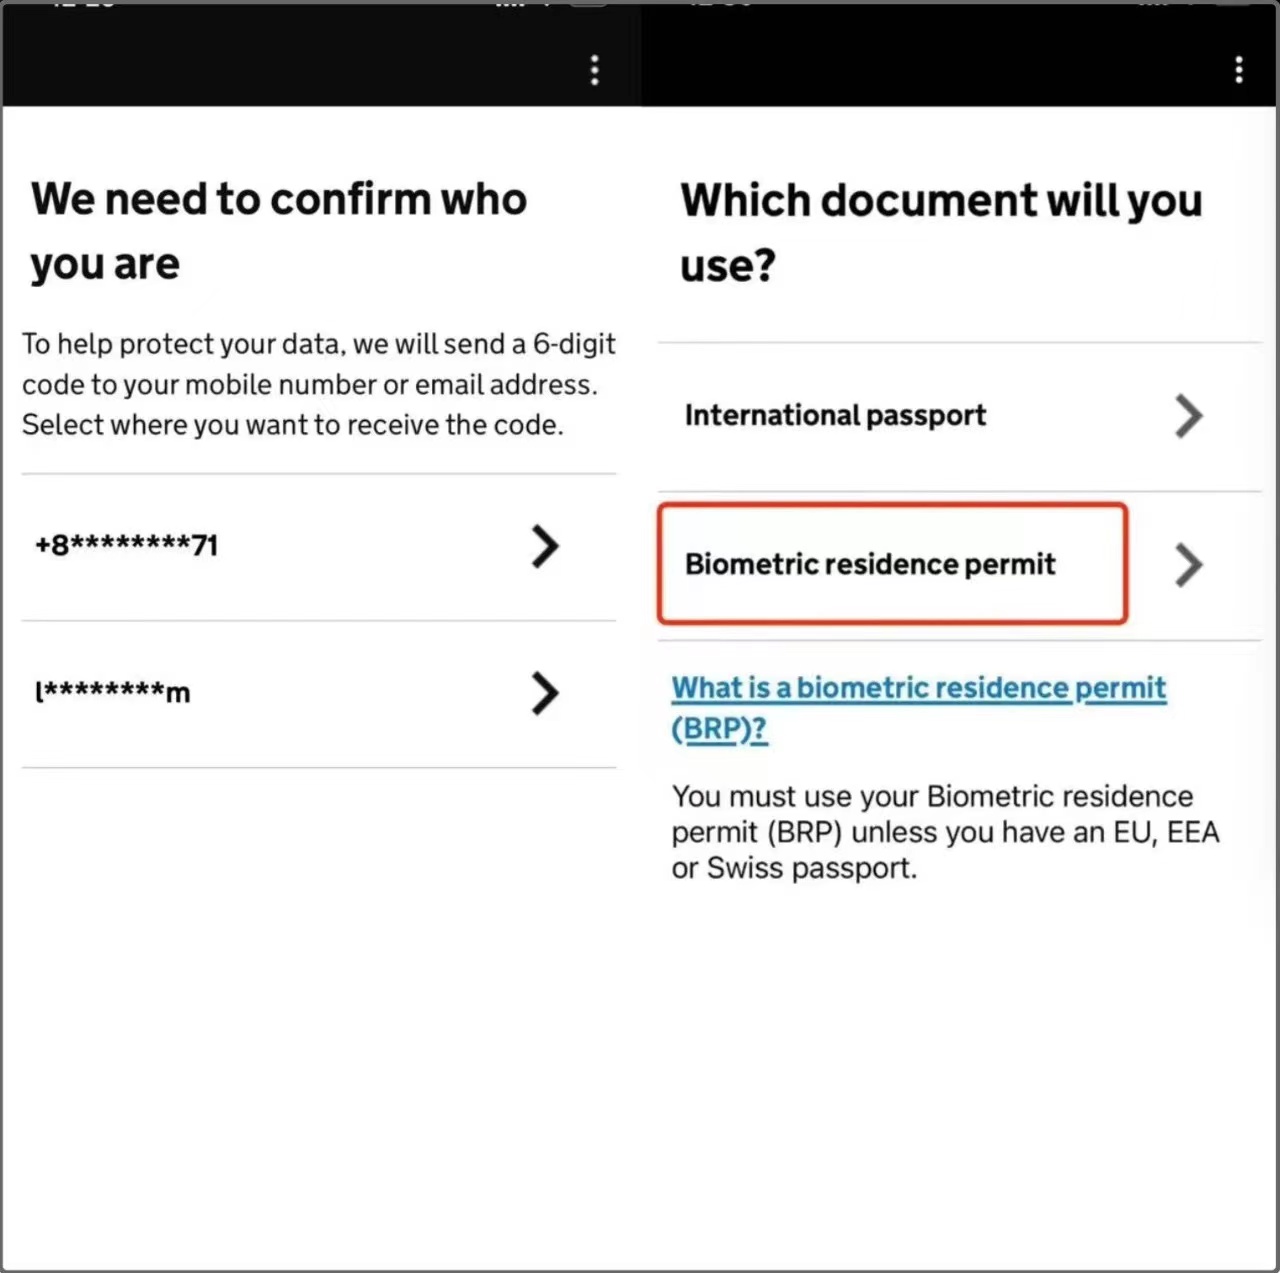Tap the chevron beside the masked phone number
The image size is (1280, 1273).
pyautogui.click(x=544, y=546)
